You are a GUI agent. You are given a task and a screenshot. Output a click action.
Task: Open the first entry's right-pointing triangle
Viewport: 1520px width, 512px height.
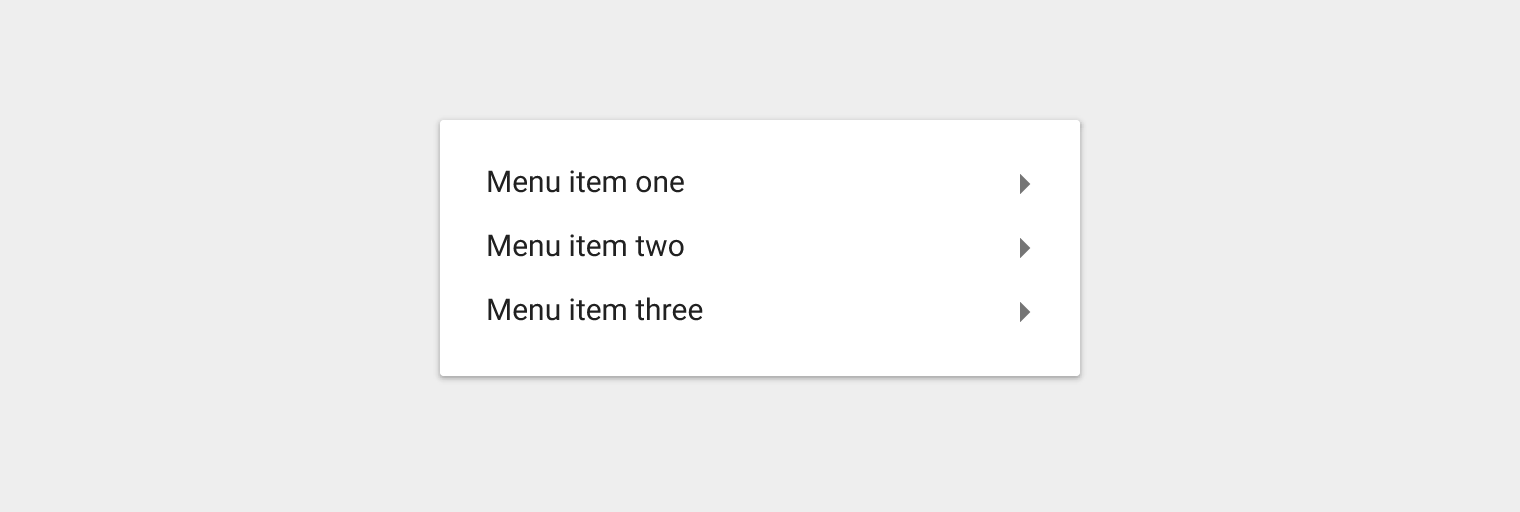(x=1025, y=184)
